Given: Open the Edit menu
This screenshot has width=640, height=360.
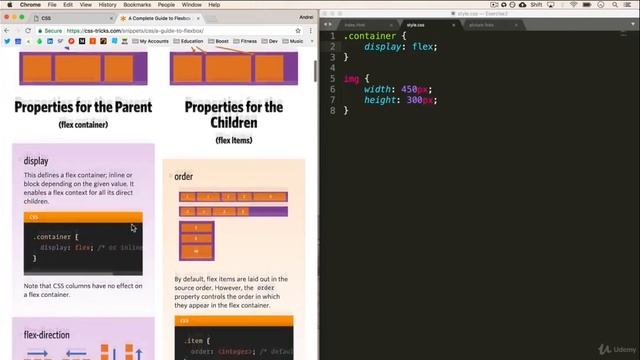Looking at the screenshot, I should pos(68,5).
